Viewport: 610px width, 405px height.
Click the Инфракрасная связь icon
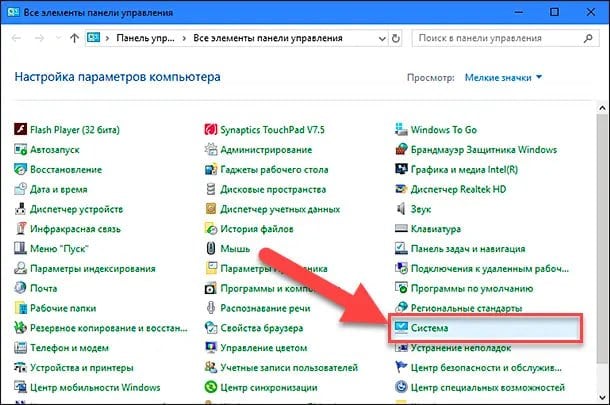(x=20, y=228)
